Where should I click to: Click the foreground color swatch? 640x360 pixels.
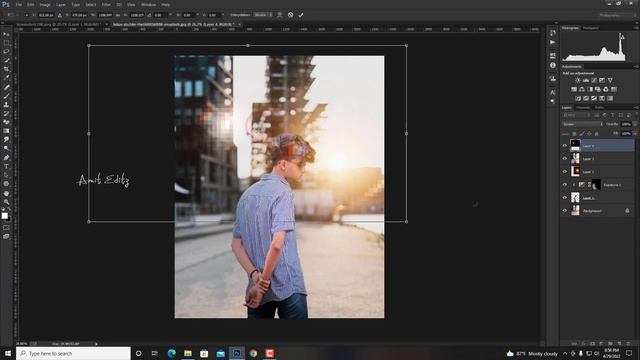point(4,216)
